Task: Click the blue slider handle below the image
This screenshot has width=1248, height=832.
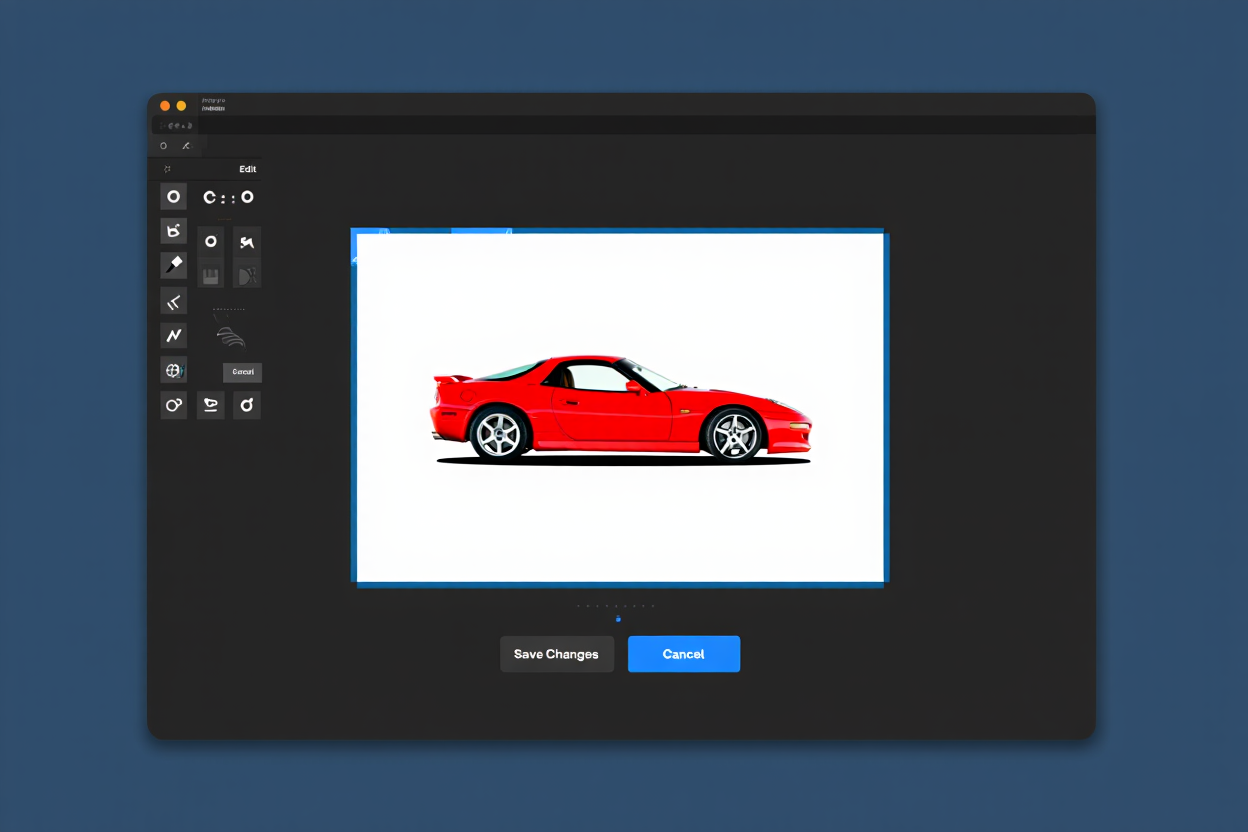Action: [618, 619]
